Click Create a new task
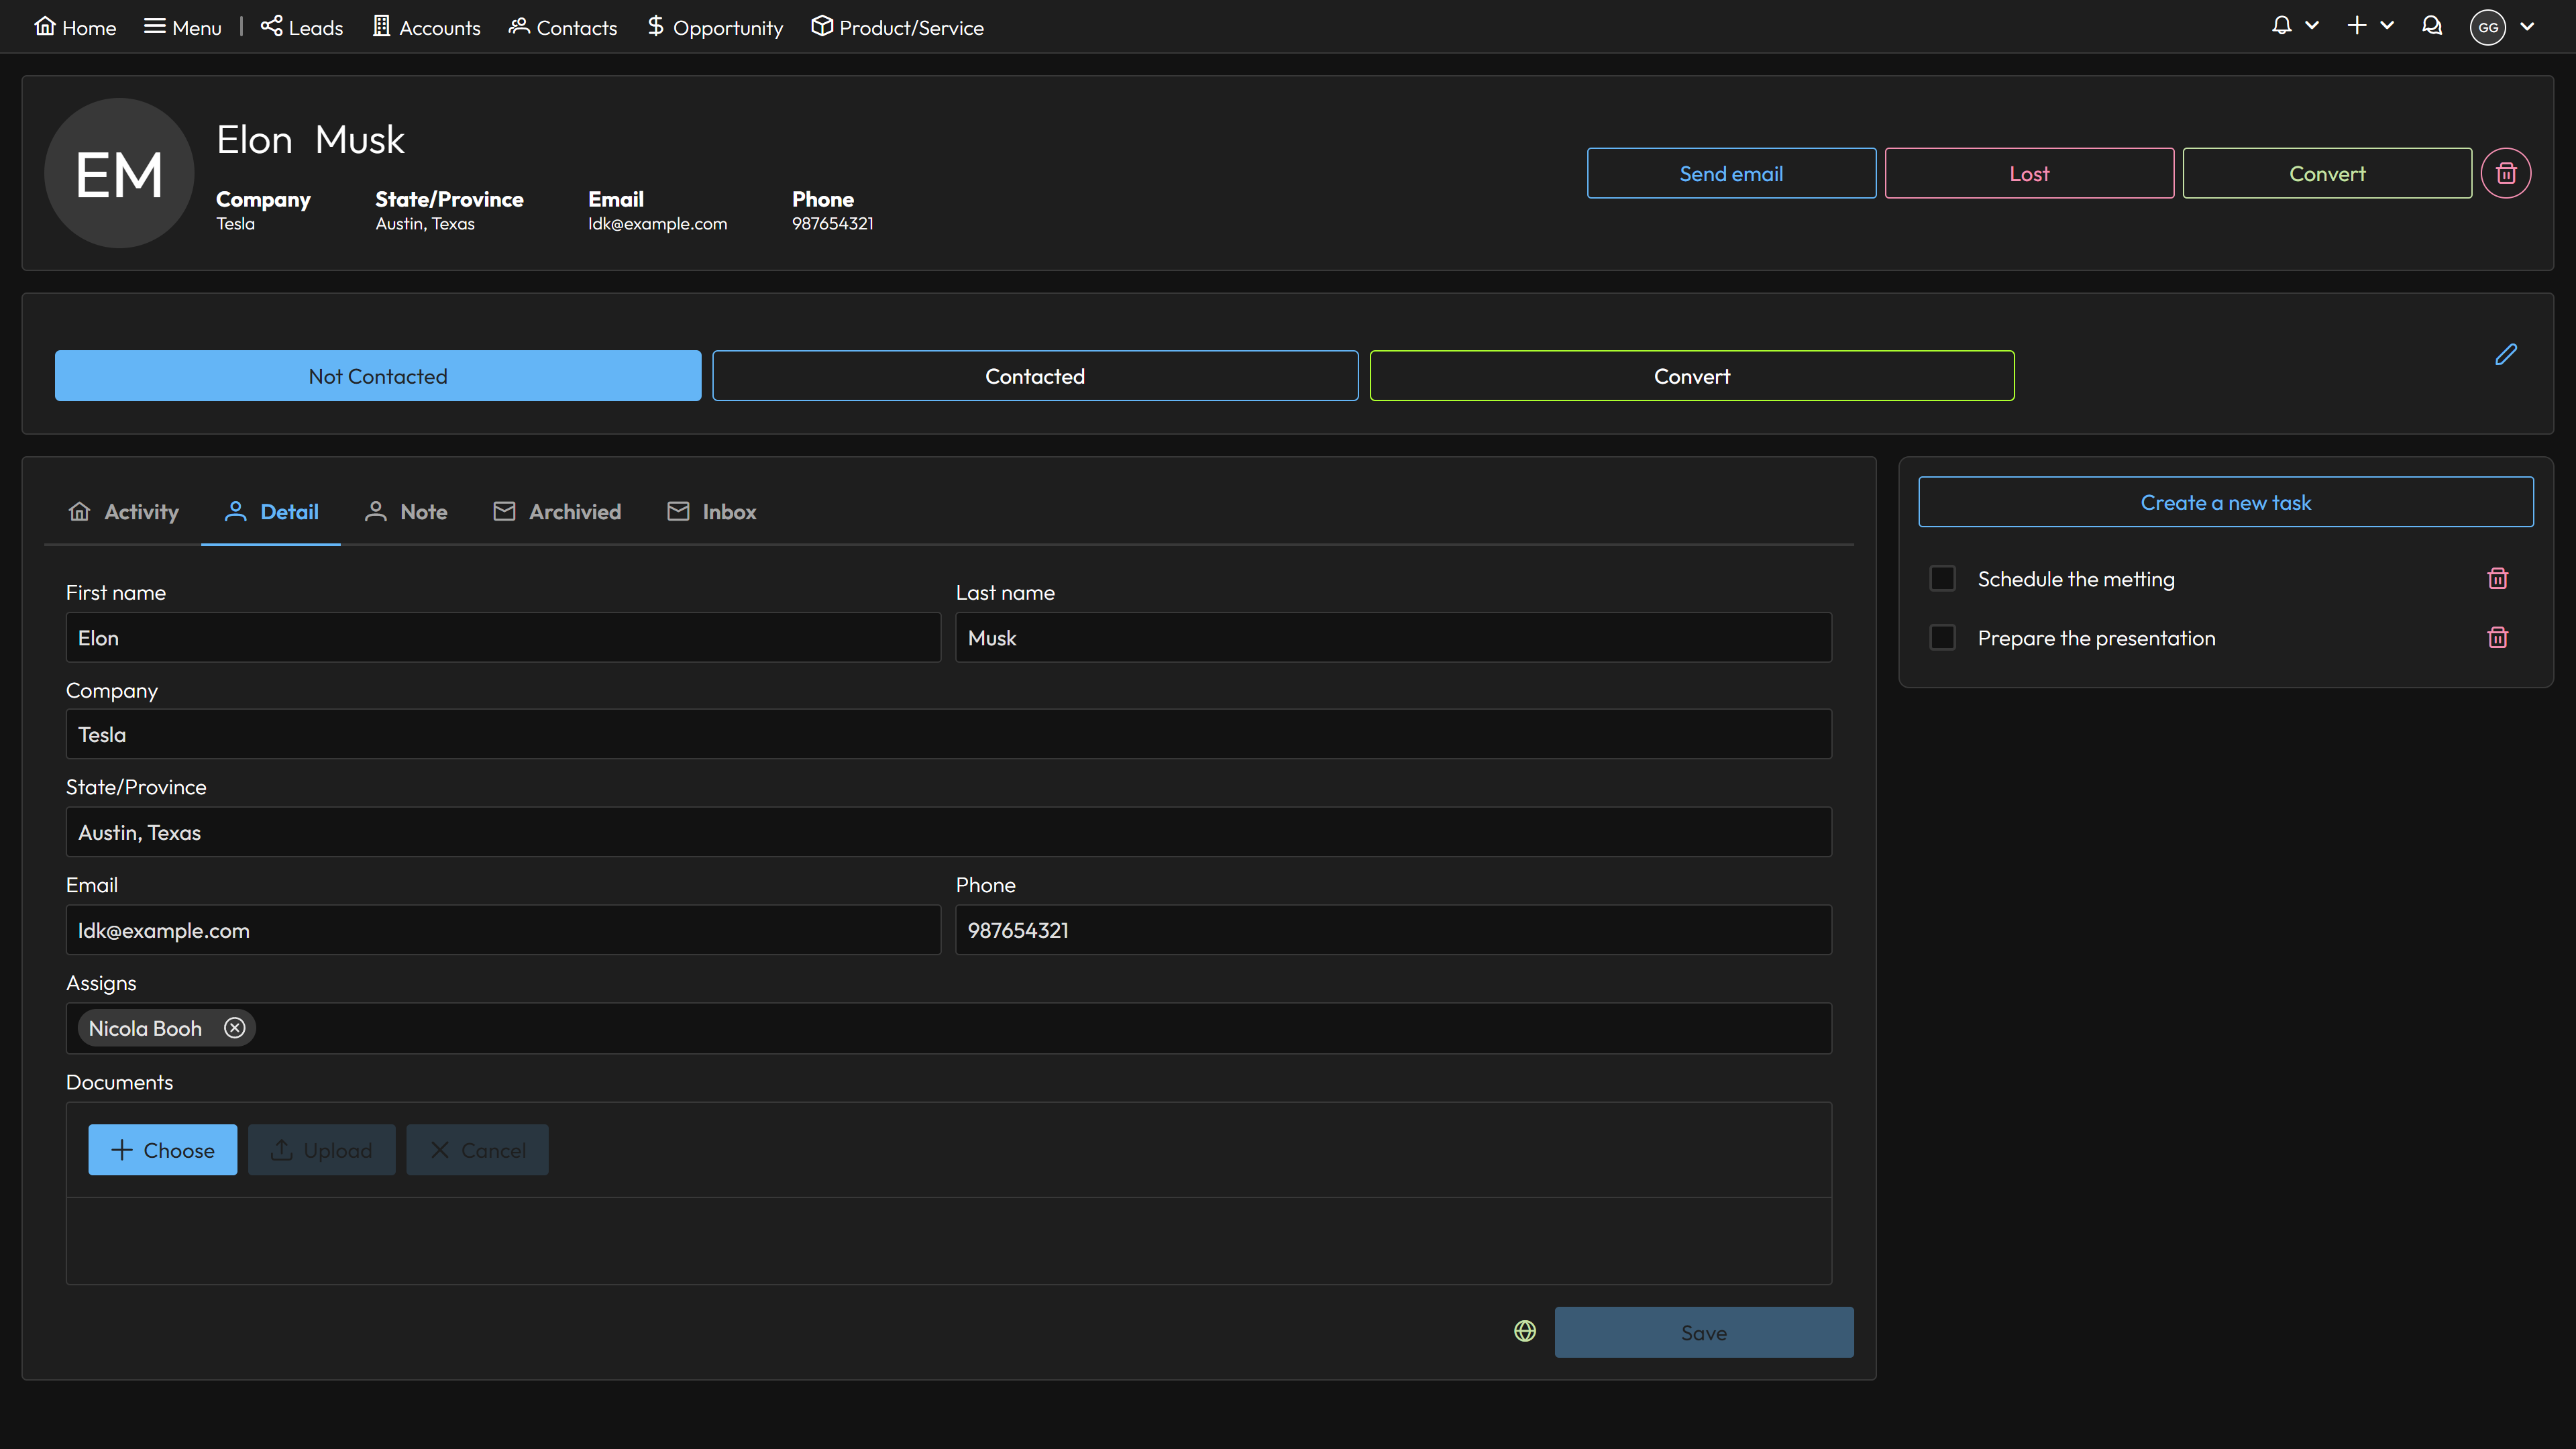This screenshot has width=2576, height=1449. click(2225, 502)
